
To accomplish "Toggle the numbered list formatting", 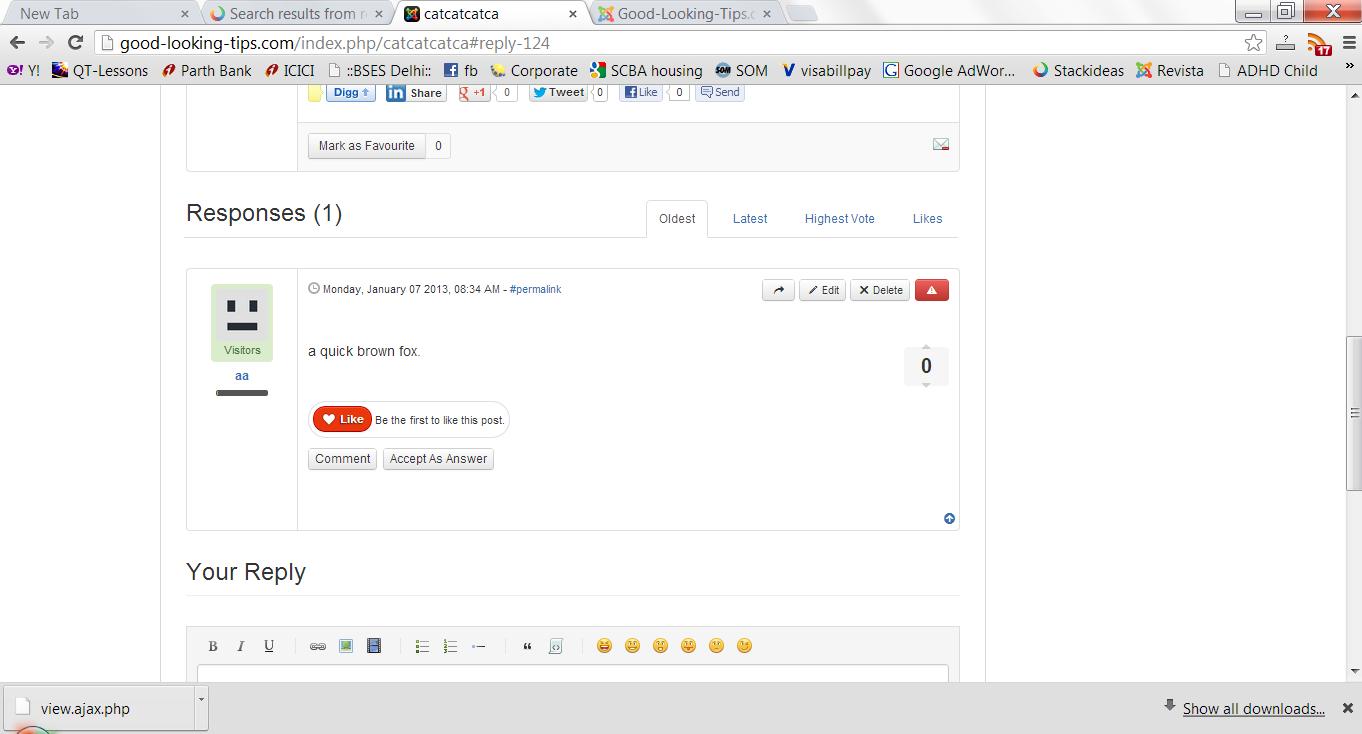I will (450, 645).
